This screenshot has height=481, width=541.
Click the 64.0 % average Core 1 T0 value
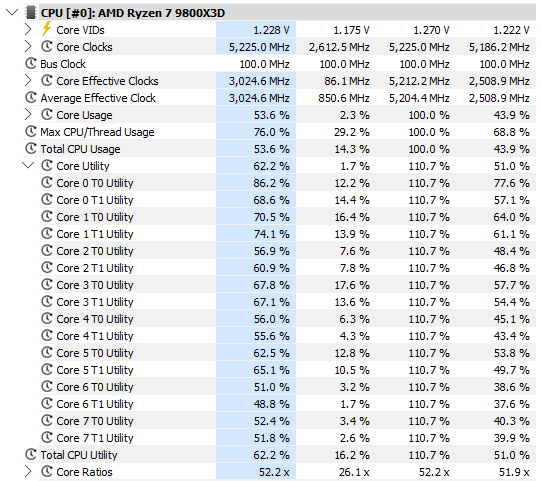click(511, 217)
